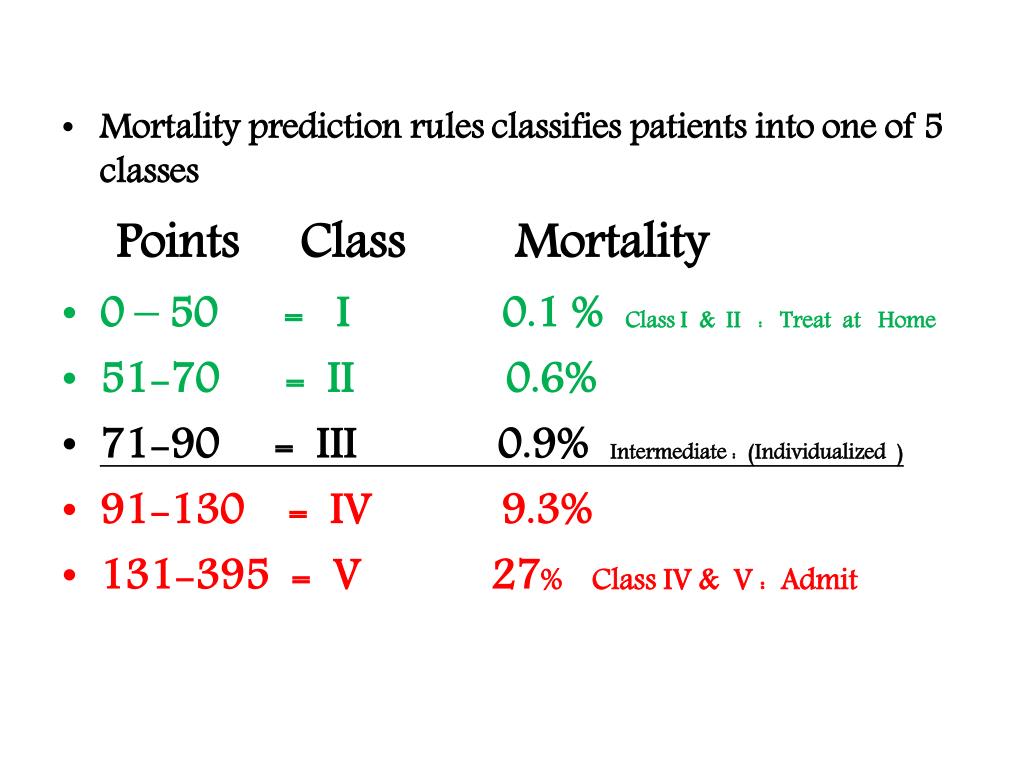Select the '51-70' points range
Viewport: 1024px width, 768px height.
coord(160,379)
